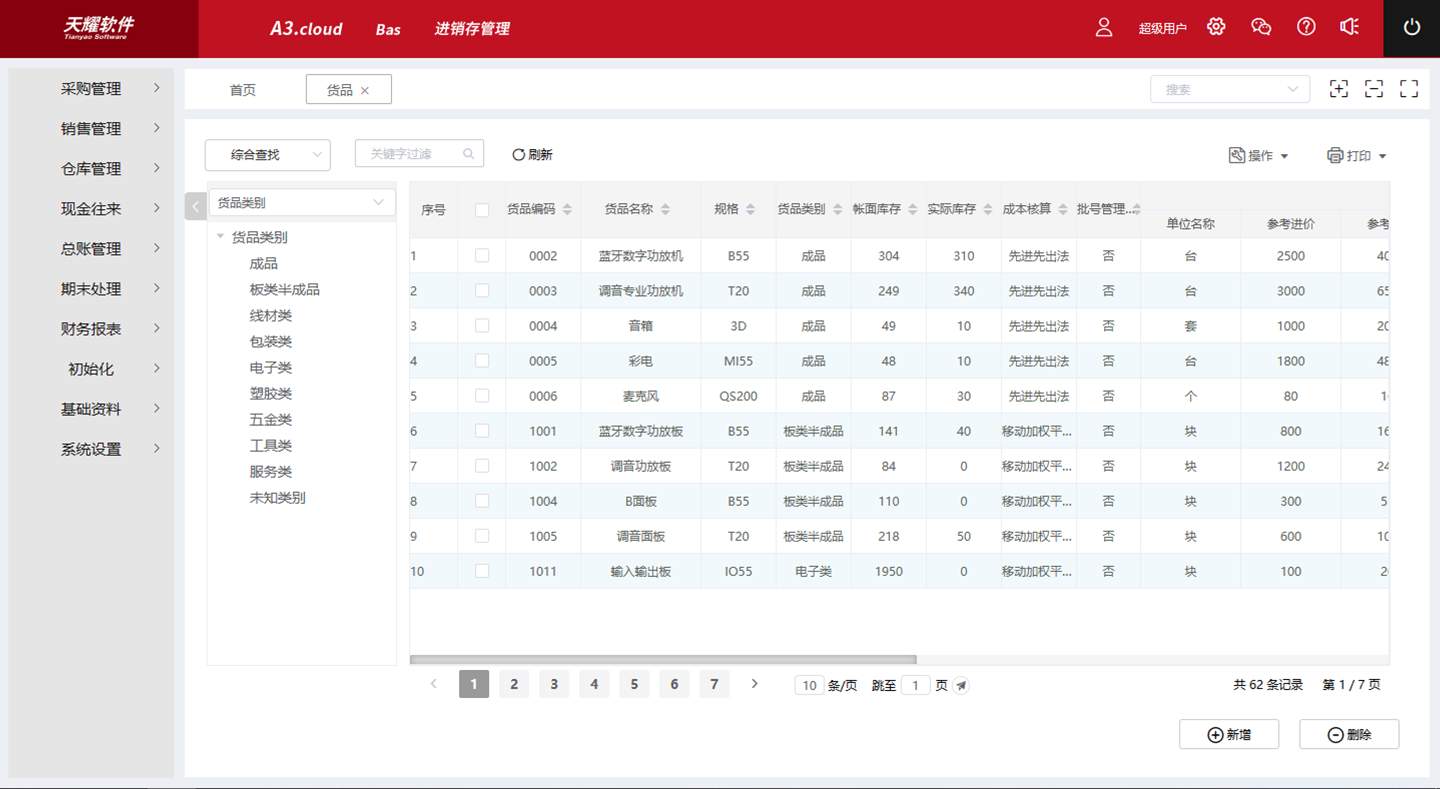Check the row for 音箱
Screen dimensions: 1440x789
pyautogui.click(x=482, y=326)
